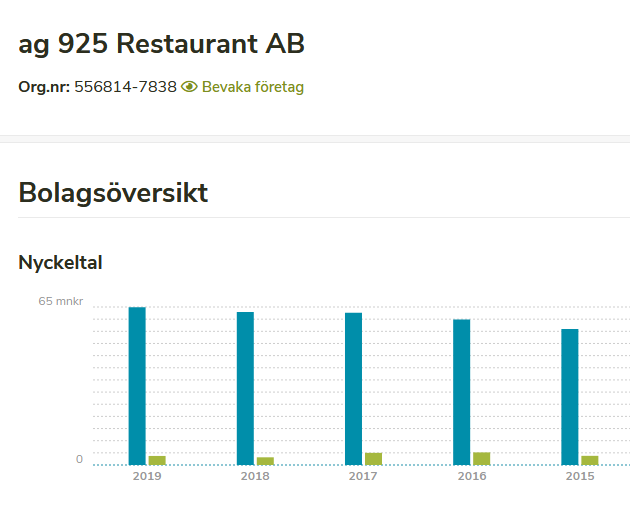Open the Bevaka företag link

[x=253, y=87]
